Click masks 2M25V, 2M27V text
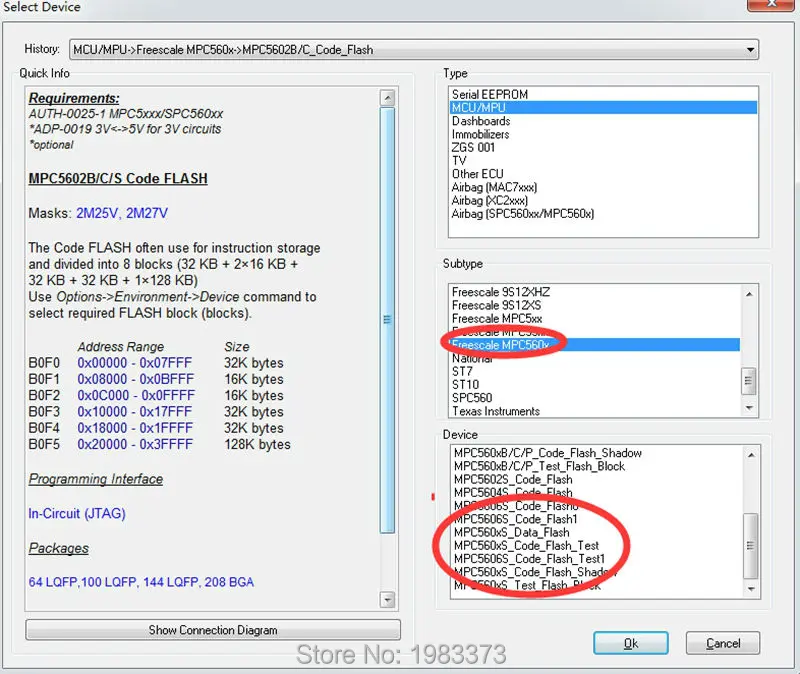 point(122,213)
